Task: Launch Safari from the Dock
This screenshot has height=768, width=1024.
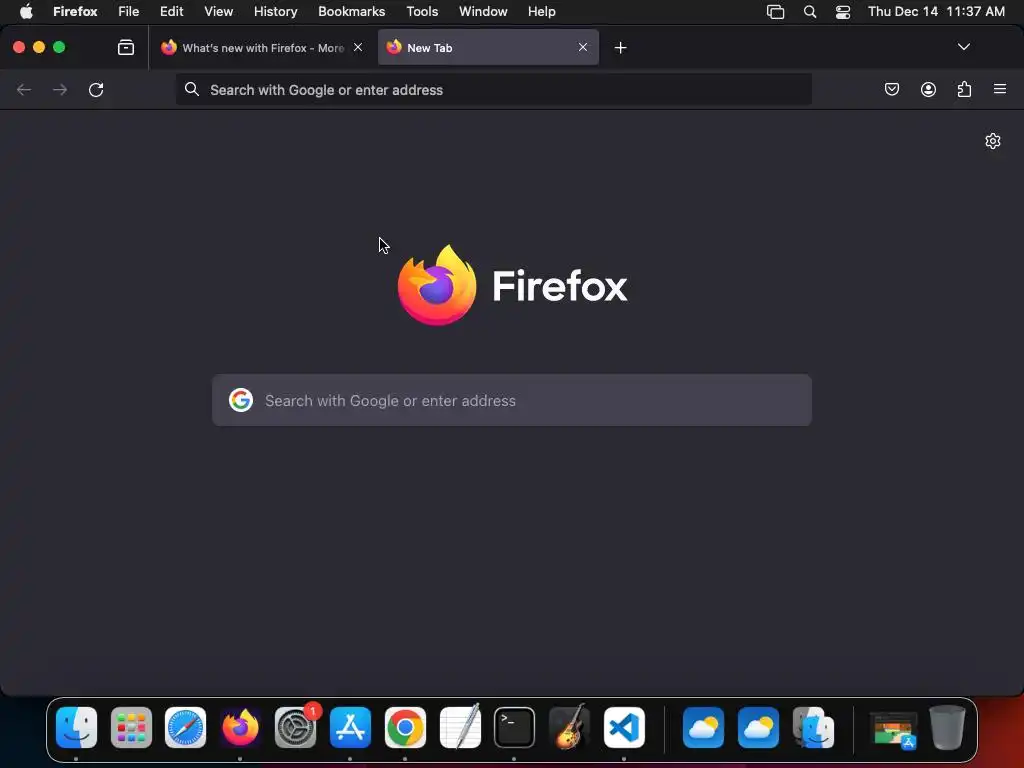Action: (185, 727)
